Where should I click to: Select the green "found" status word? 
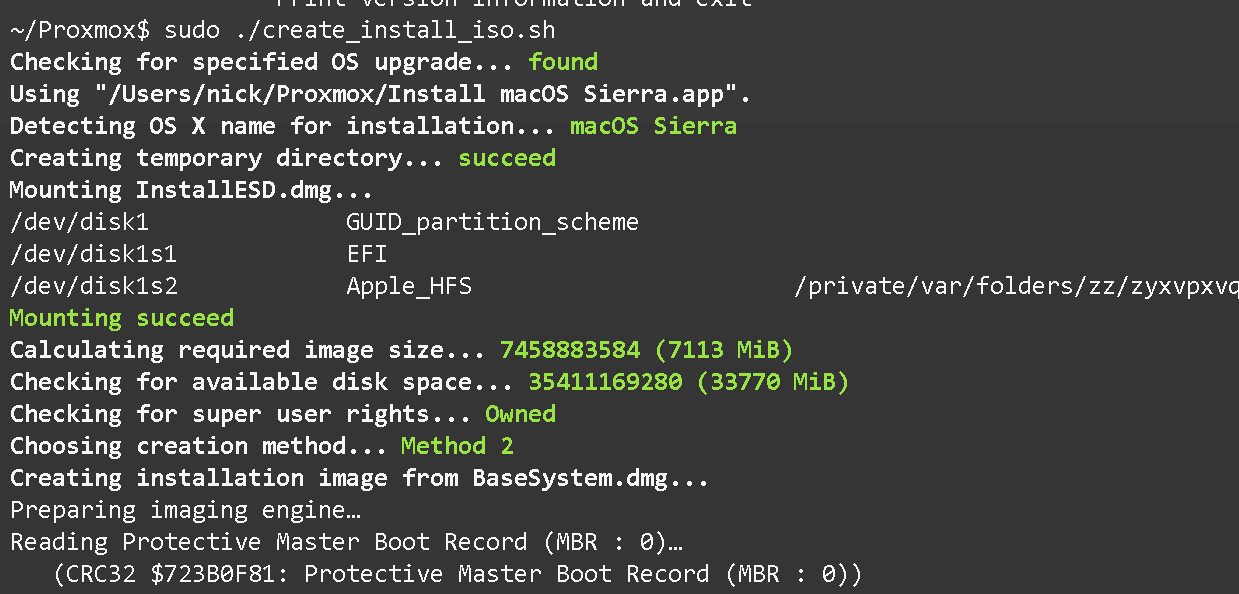point(563,62)
